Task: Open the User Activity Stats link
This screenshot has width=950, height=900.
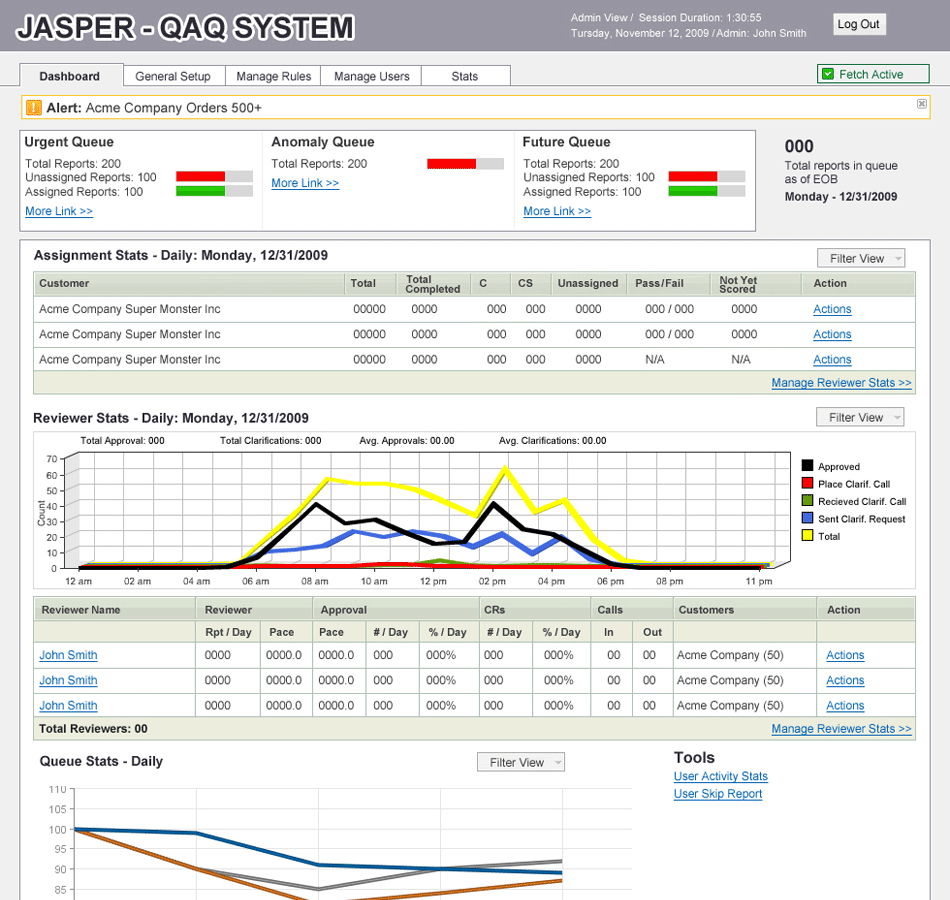Action: (x=720, y=776)
